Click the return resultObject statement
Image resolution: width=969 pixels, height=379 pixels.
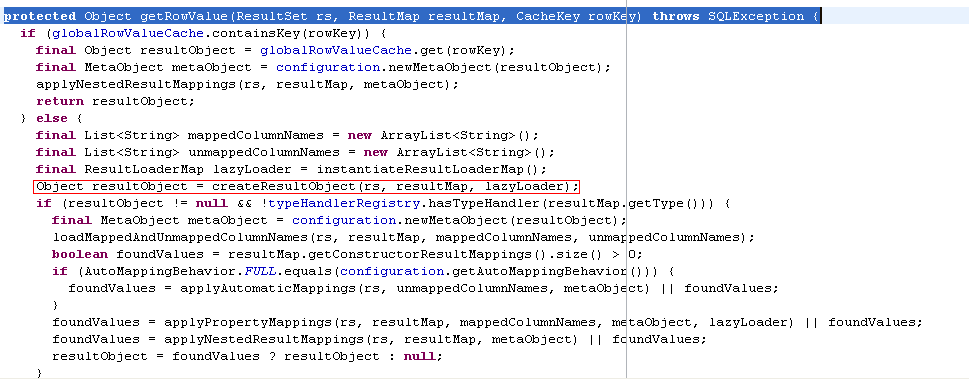116,101
